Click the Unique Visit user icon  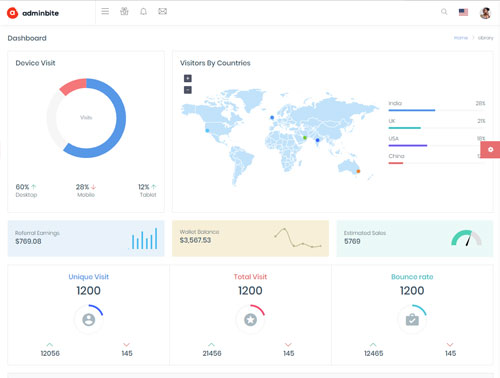[89, 320]
